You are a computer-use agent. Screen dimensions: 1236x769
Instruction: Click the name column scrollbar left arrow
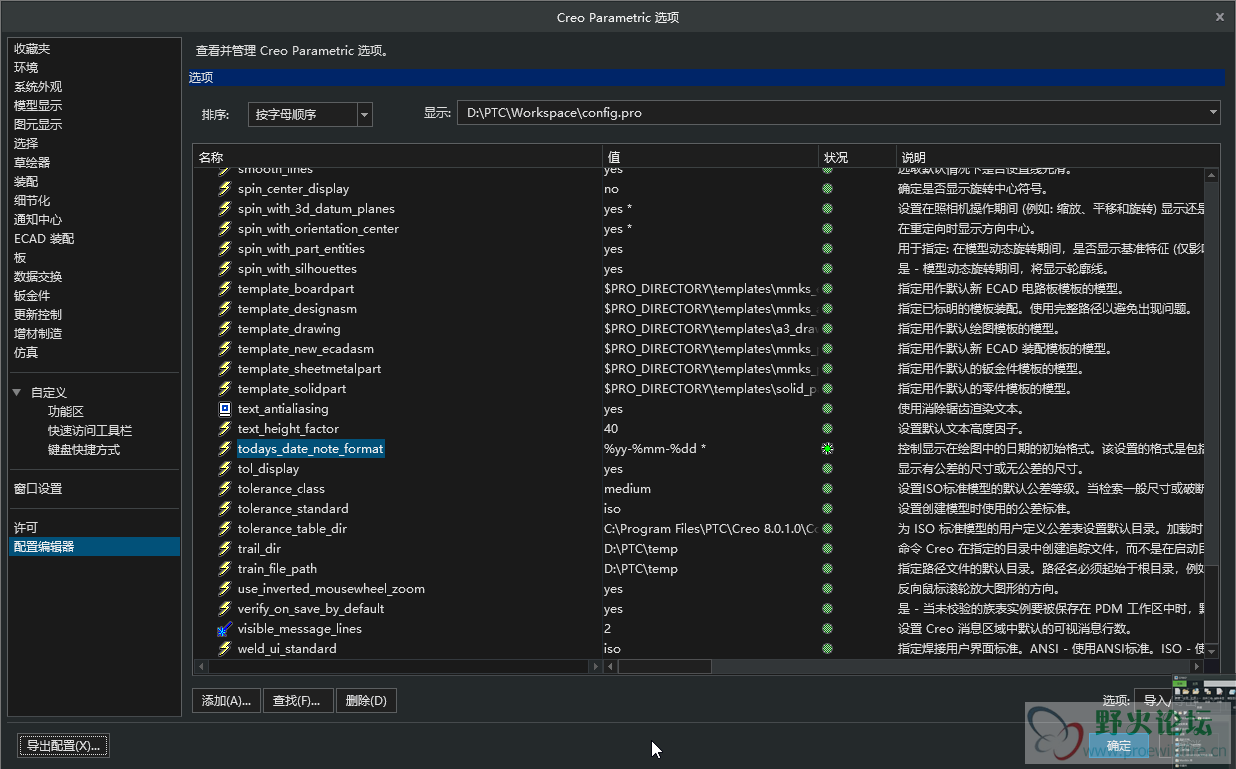(200, 666)
